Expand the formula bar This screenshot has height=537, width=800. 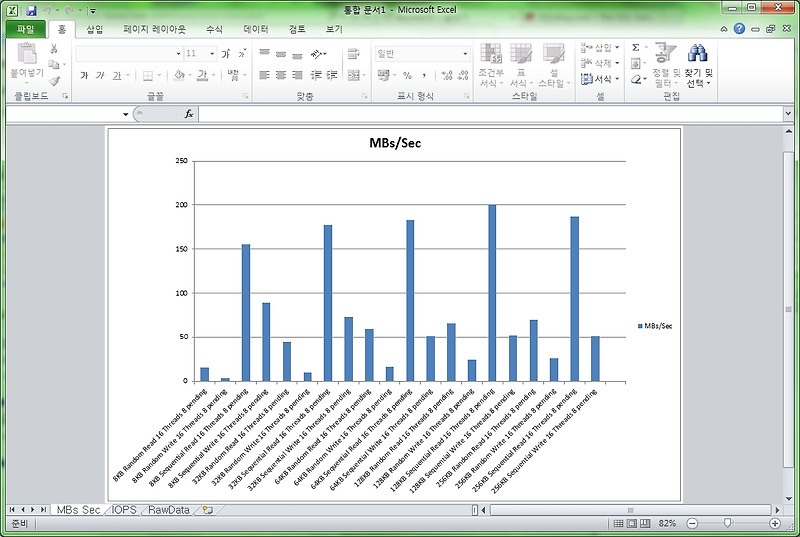click(789, 114)
